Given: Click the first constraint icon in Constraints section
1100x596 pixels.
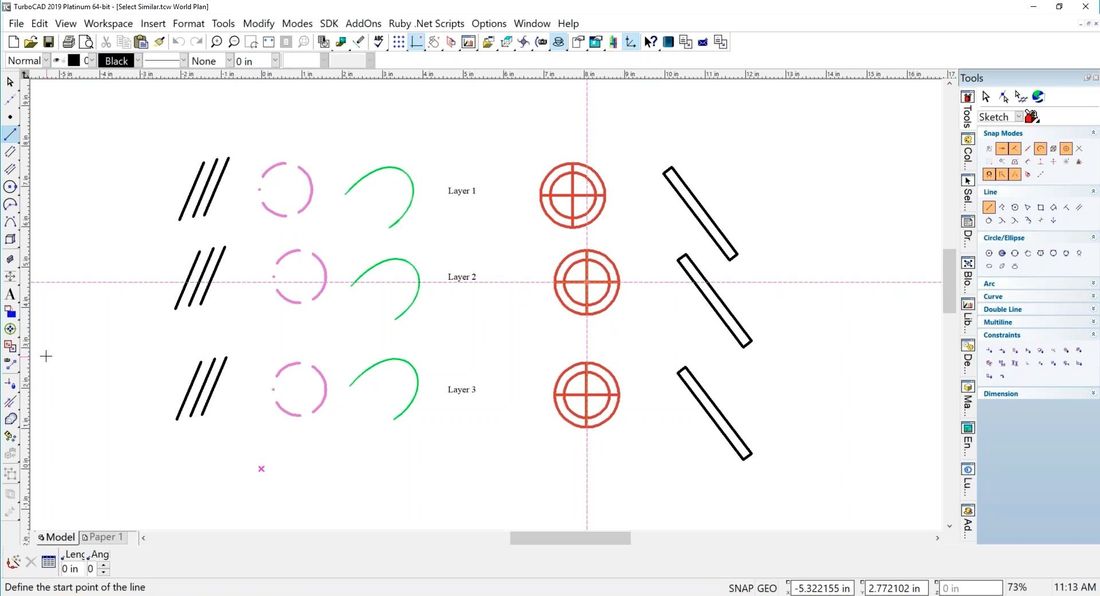Looking at the screenshot, I should (x=988, y=350).
